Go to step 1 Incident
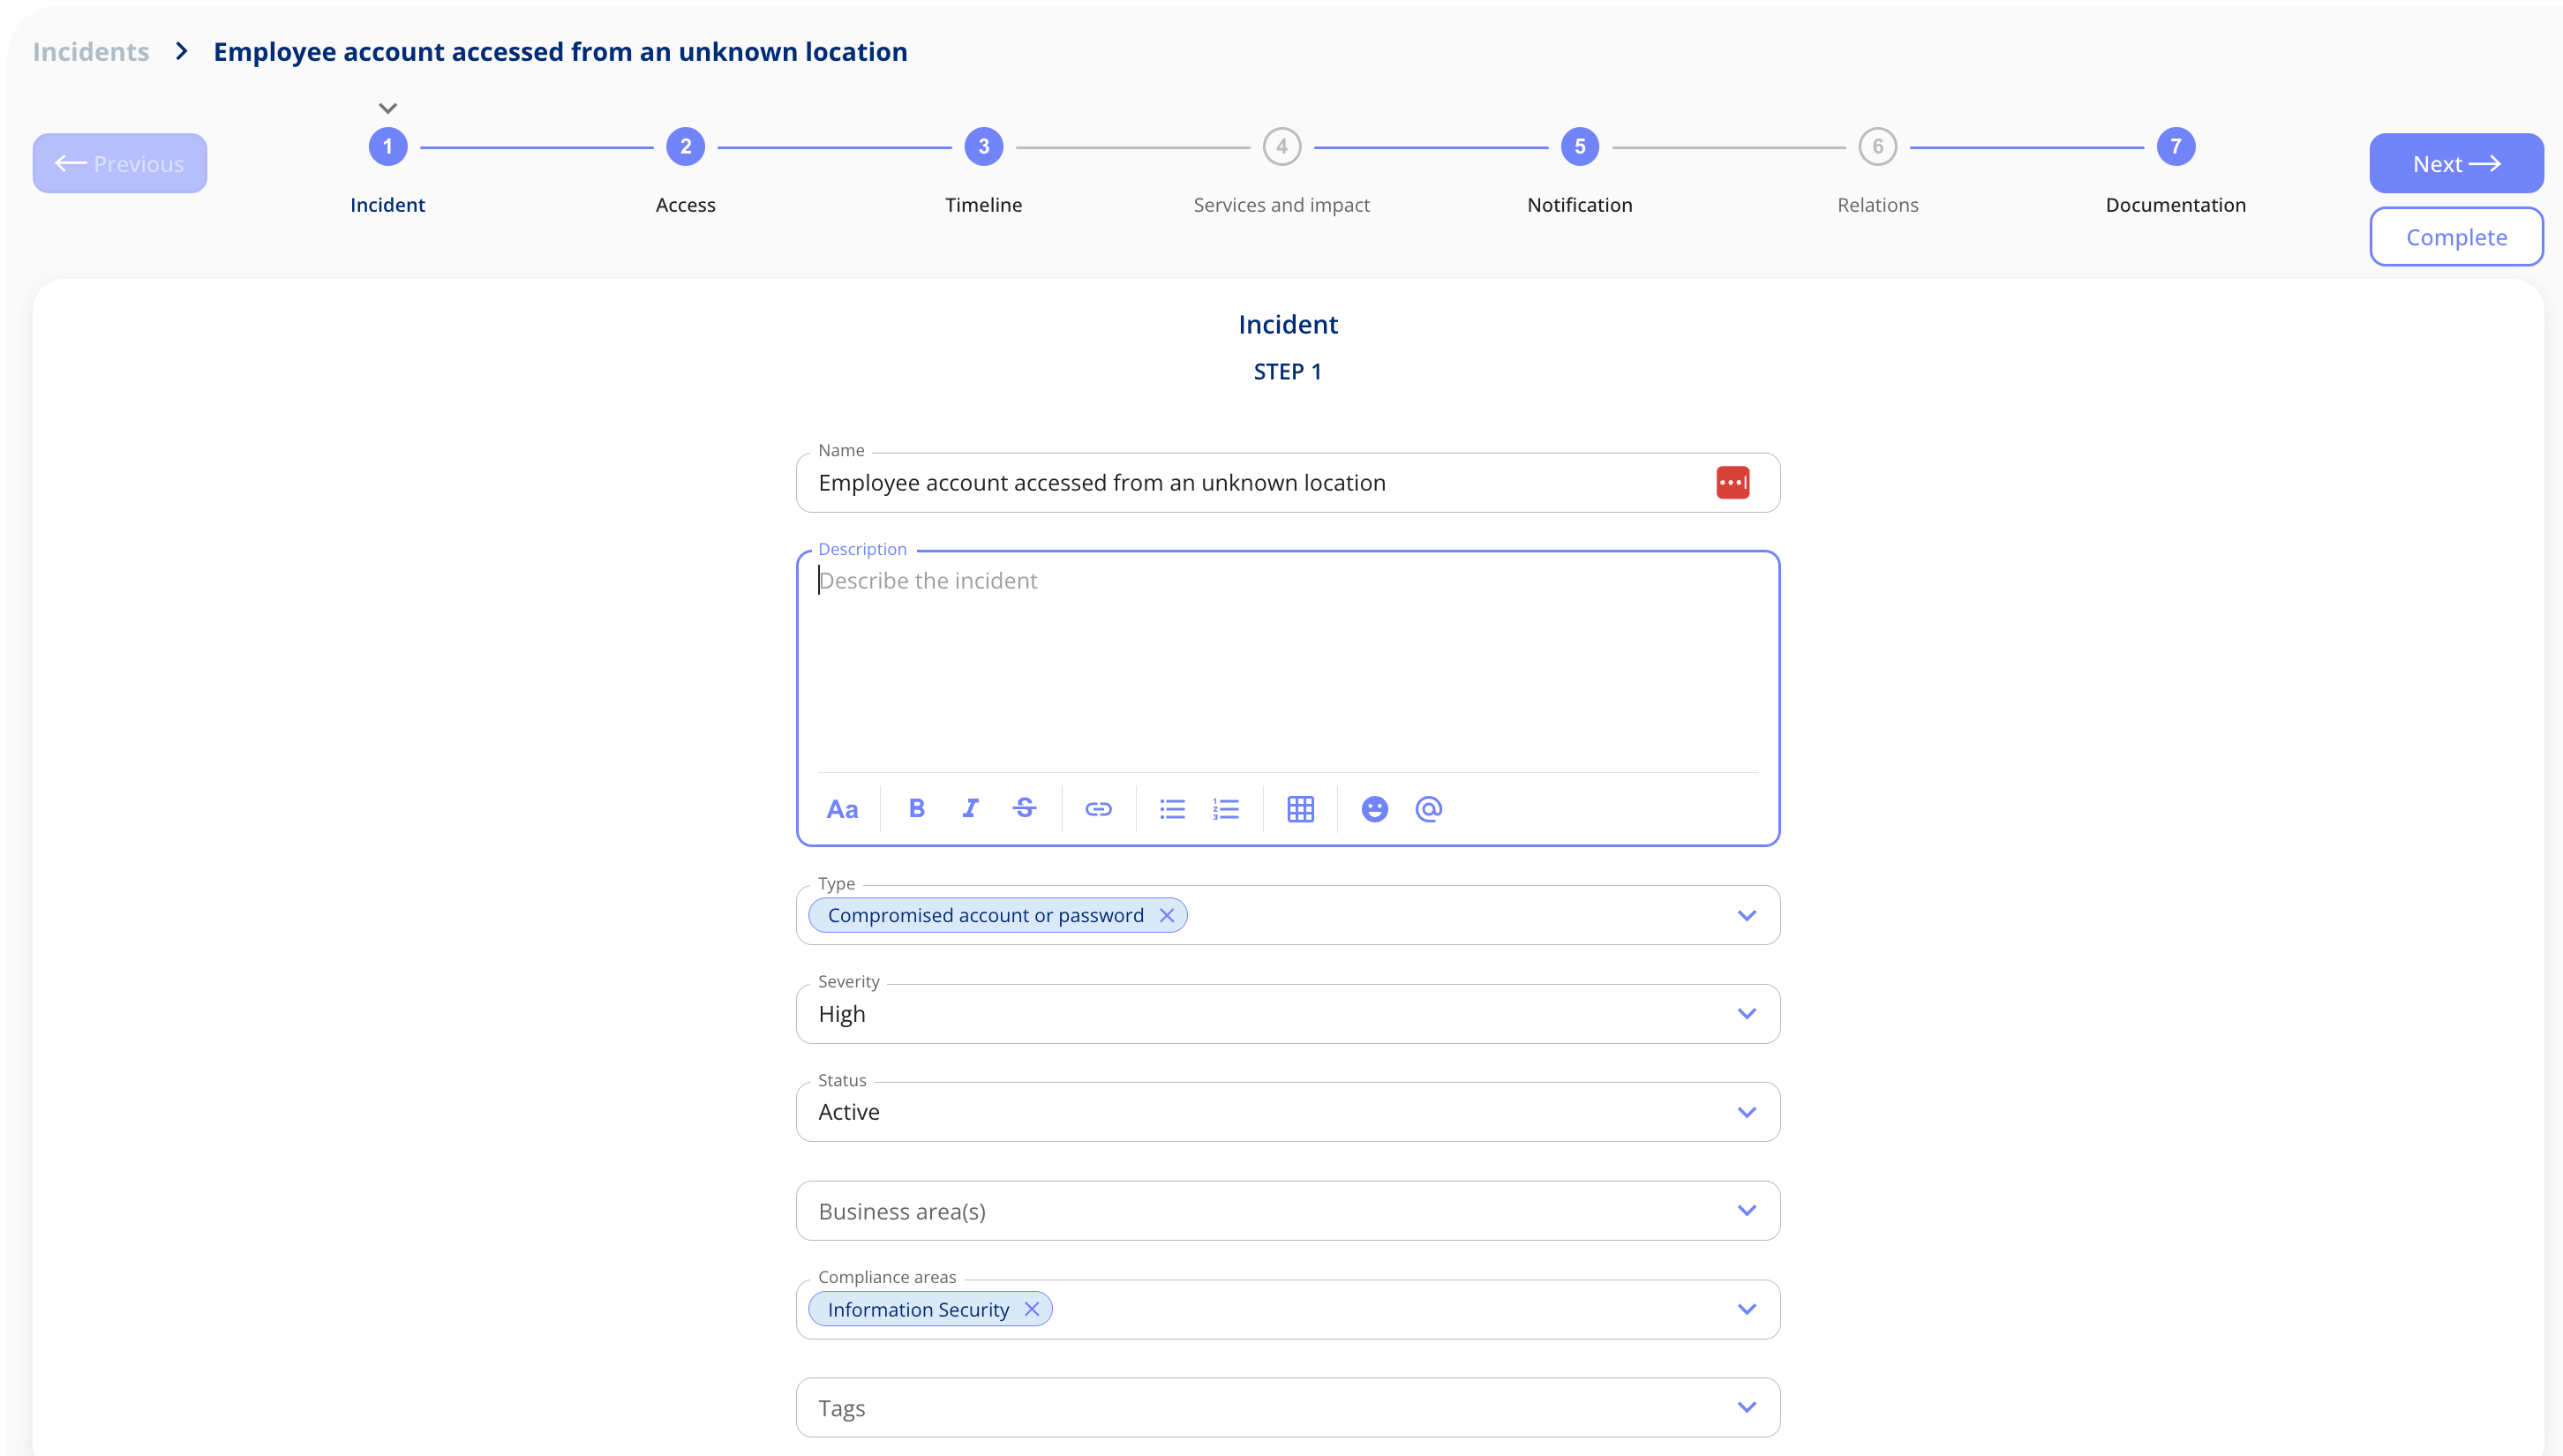The height and width of the screenshot is (1456, 2563). tap(388, 147)
